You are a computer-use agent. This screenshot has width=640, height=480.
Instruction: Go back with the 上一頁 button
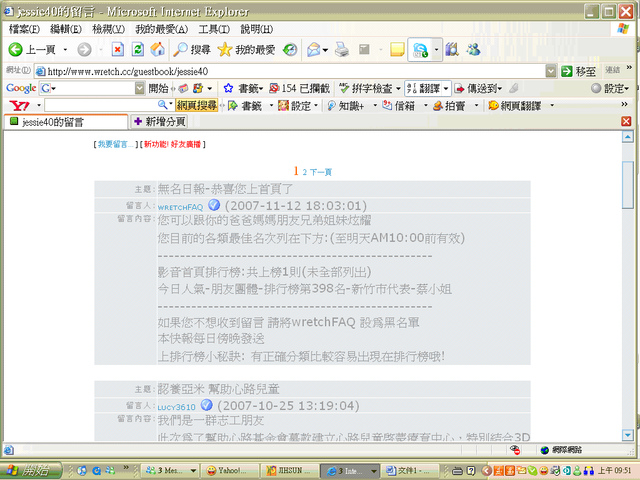coord(32,50)
